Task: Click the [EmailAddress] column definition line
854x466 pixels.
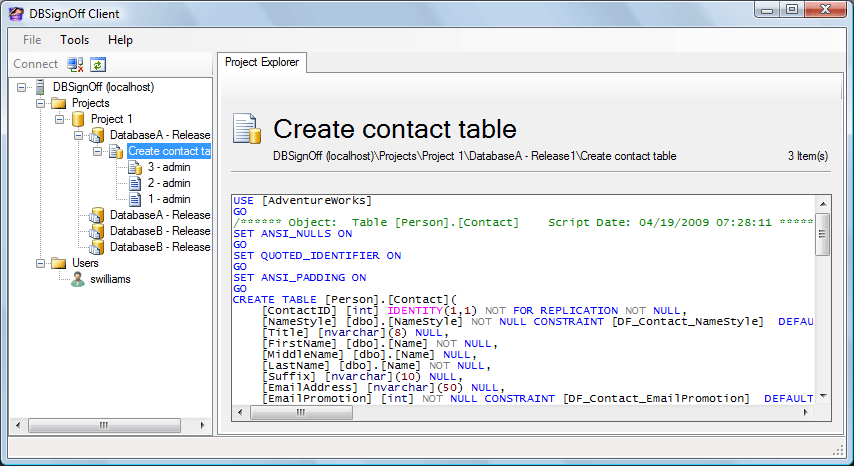Action: [x=383, y=388]
